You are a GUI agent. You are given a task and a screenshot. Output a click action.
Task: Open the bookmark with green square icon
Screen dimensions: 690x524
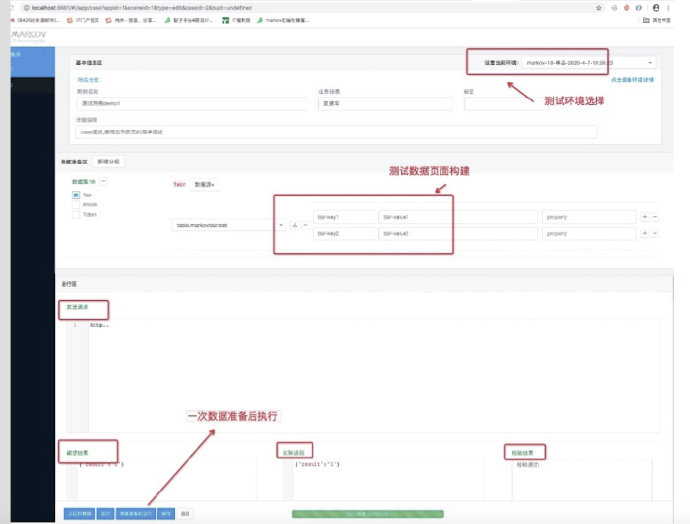tap(236, 20)
